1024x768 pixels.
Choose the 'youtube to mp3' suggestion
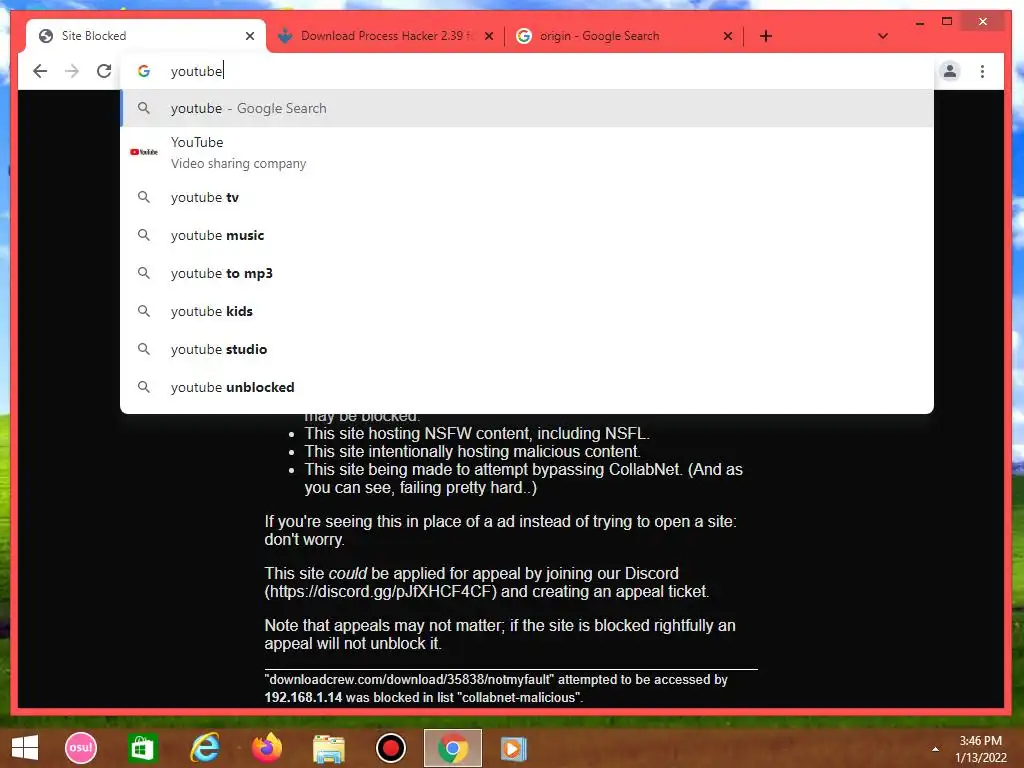526,273
